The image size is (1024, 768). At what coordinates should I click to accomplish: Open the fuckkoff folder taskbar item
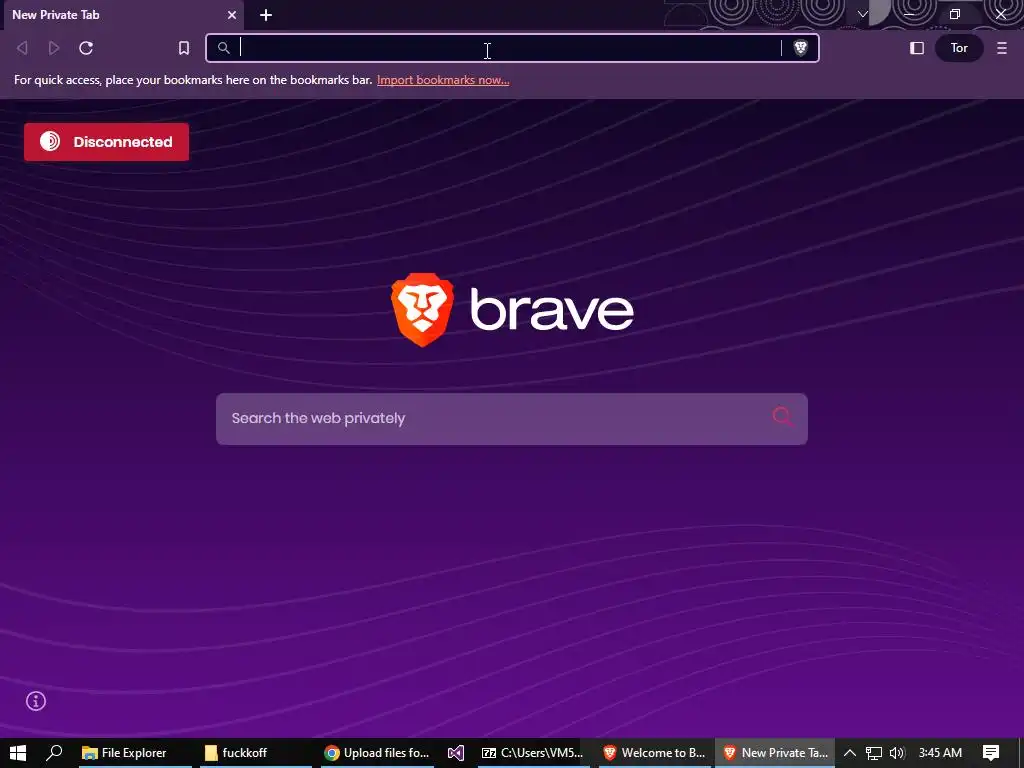pyautogui.click(x=255, y=752)
